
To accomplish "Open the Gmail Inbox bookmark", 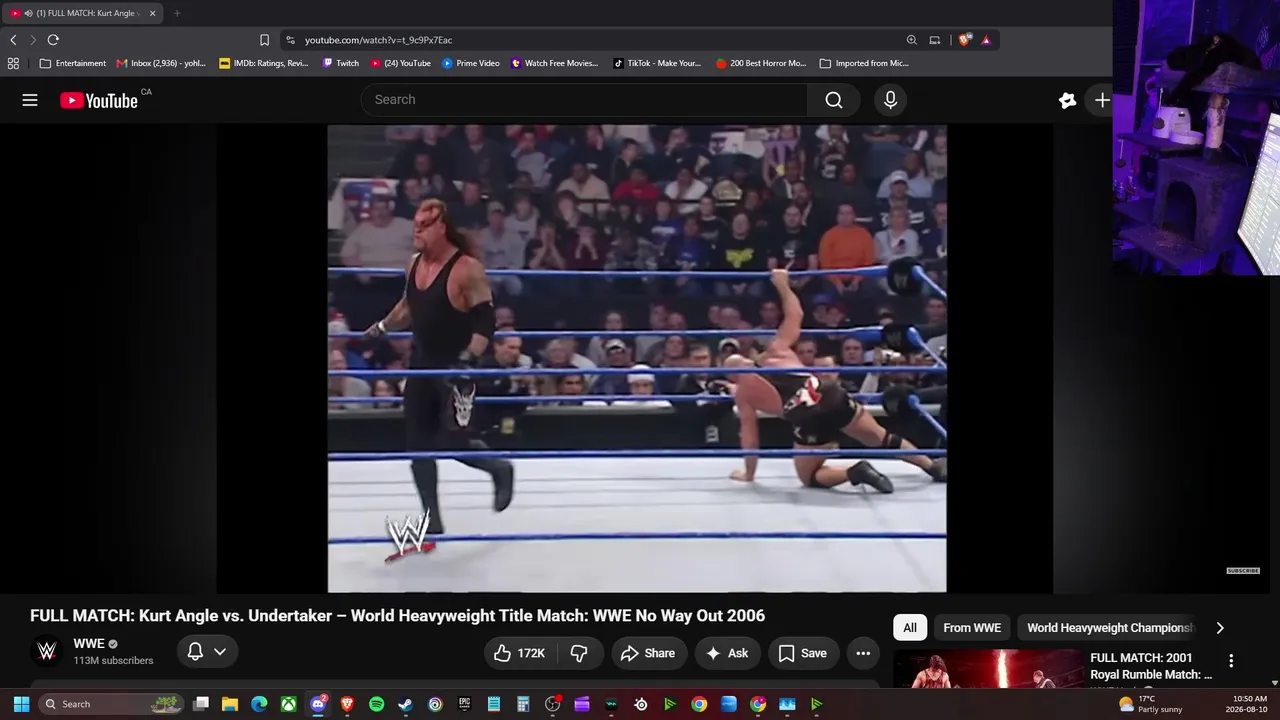I will [x=161, y=63].
